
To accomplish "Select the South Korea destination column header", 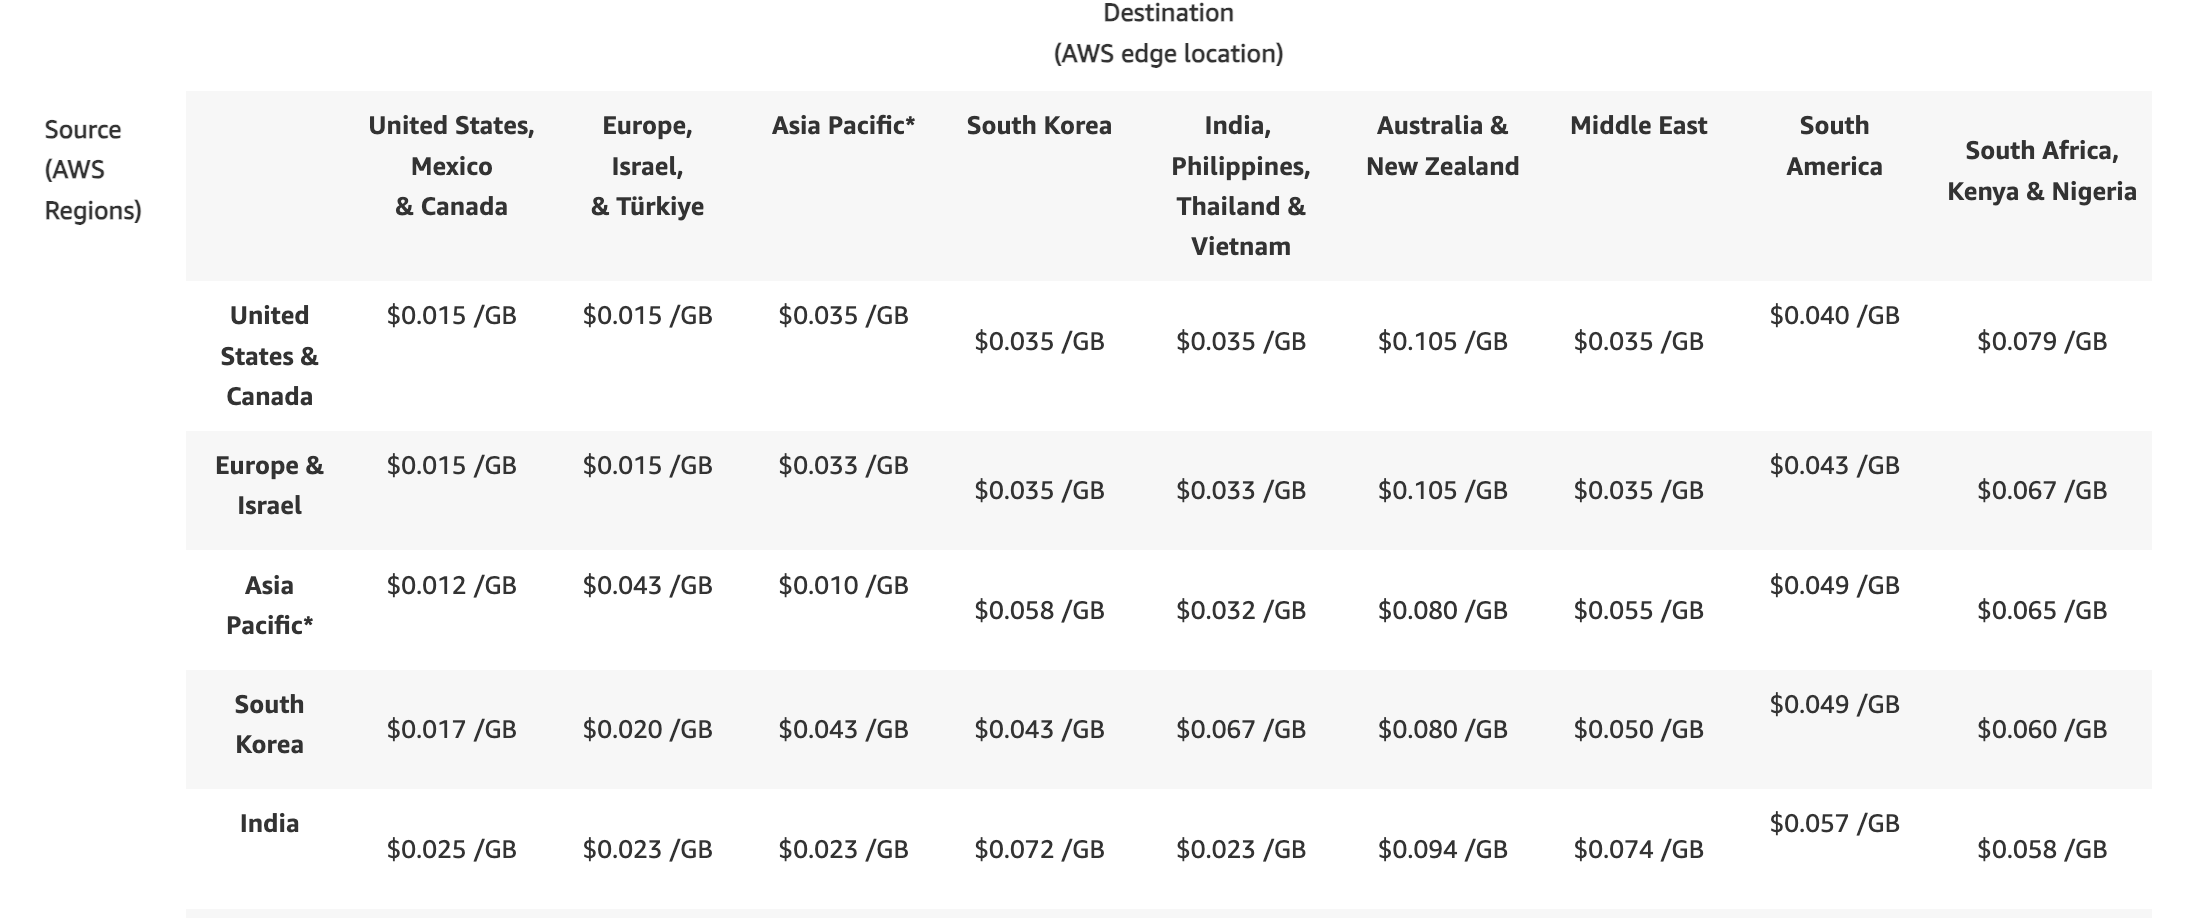I will click(x=1039, y=126).
